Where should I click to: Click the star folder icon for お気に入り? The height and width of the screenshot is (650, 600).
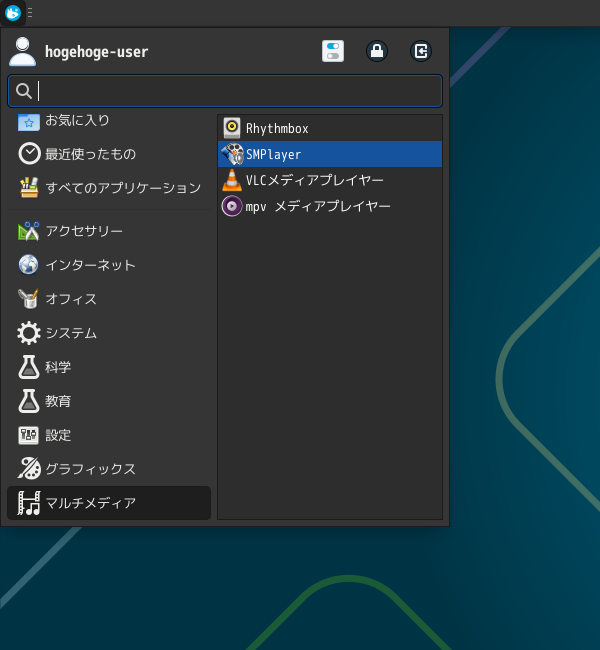tap(29, 122)
